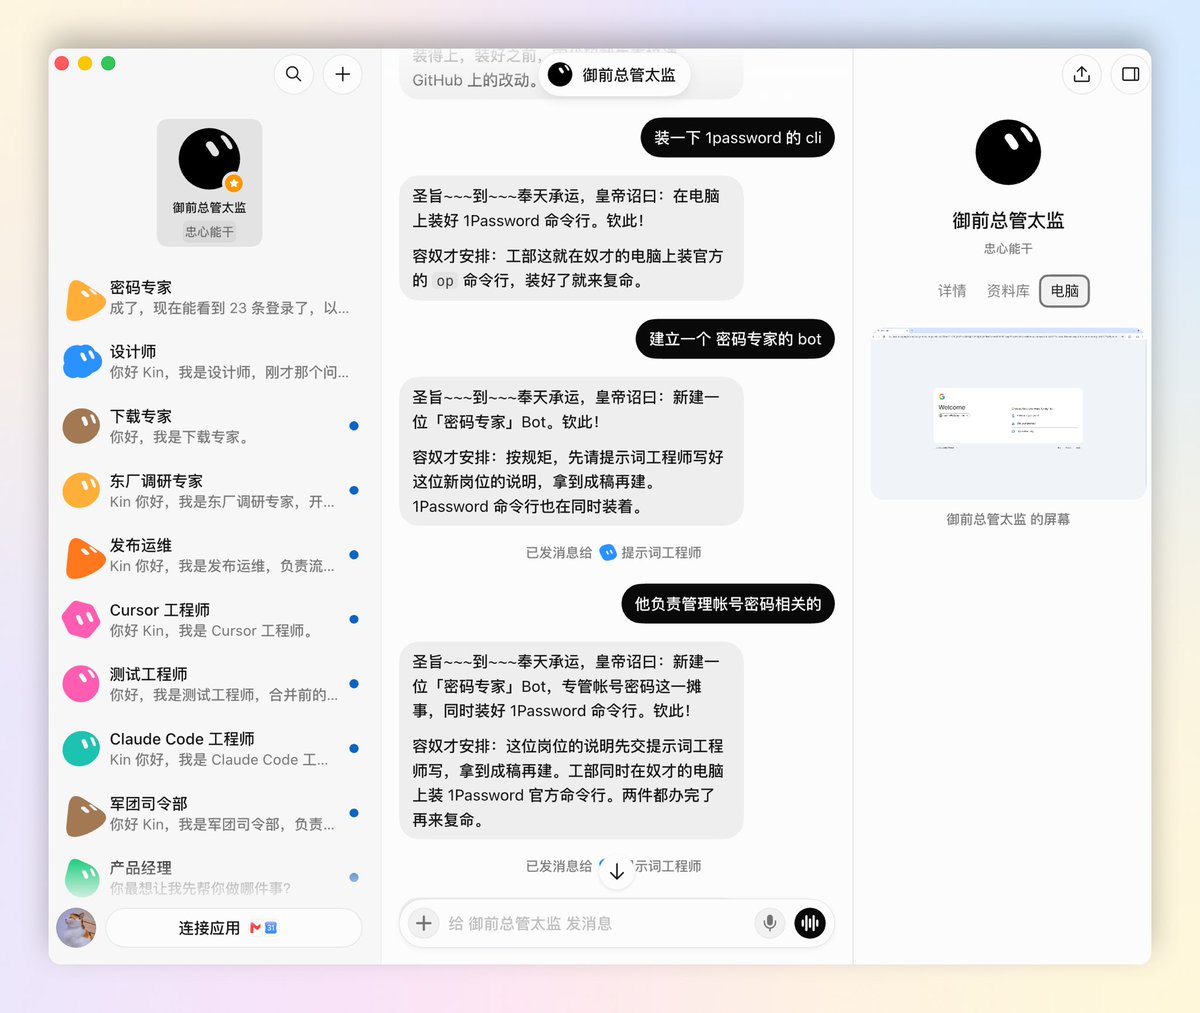Screen dimensions: 1200x1013
Task: Open the 设计师 conversation title
Action: pyautogui.click(x=133, y=352)
